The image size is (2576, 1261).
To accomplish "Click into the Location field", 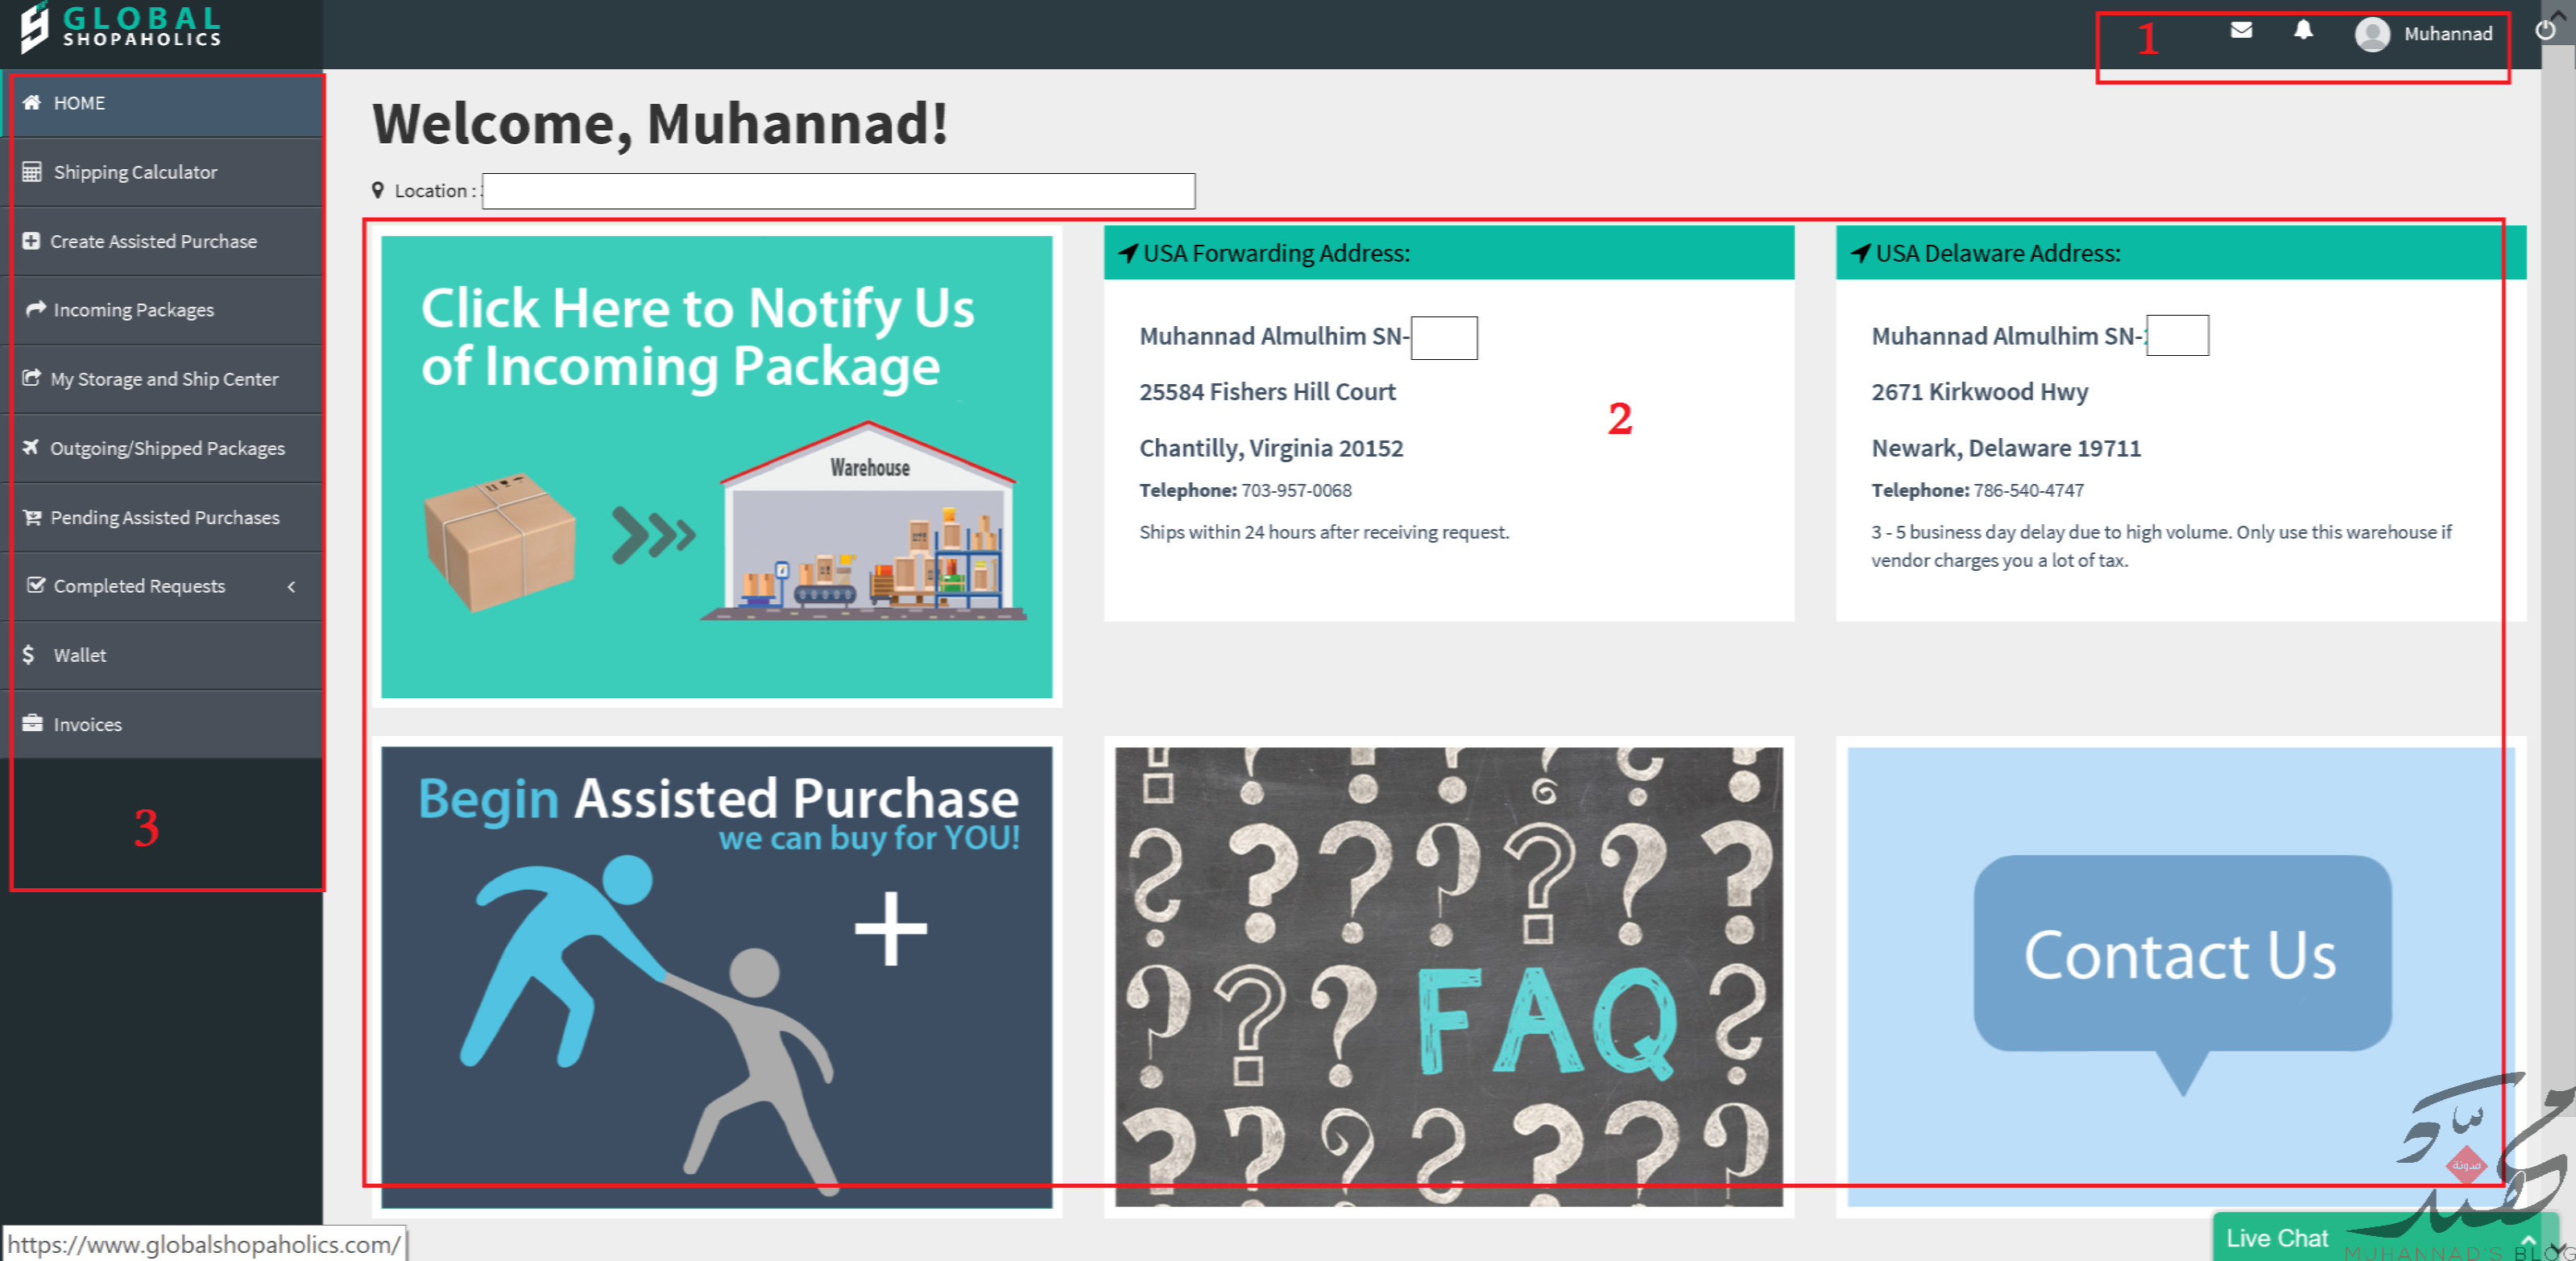I will tap(838, 191).
